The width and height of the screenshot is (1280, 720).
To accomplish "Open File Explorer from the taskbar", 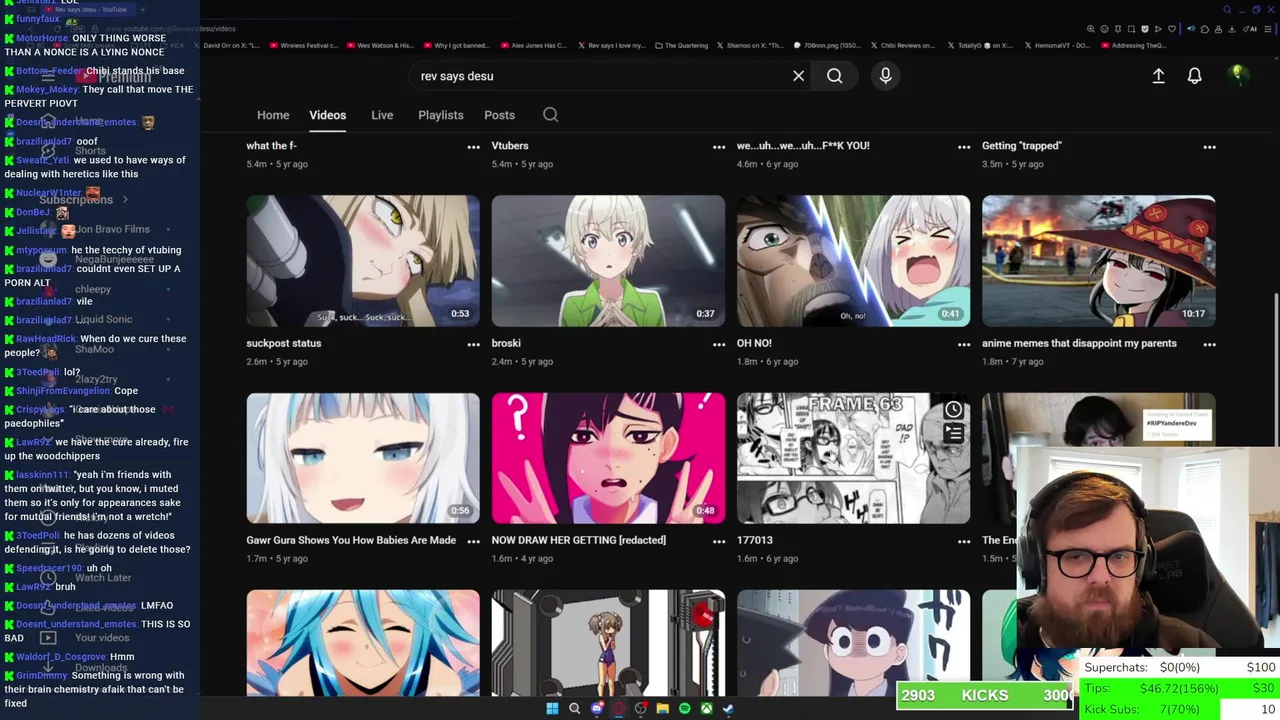I will 662,709.
